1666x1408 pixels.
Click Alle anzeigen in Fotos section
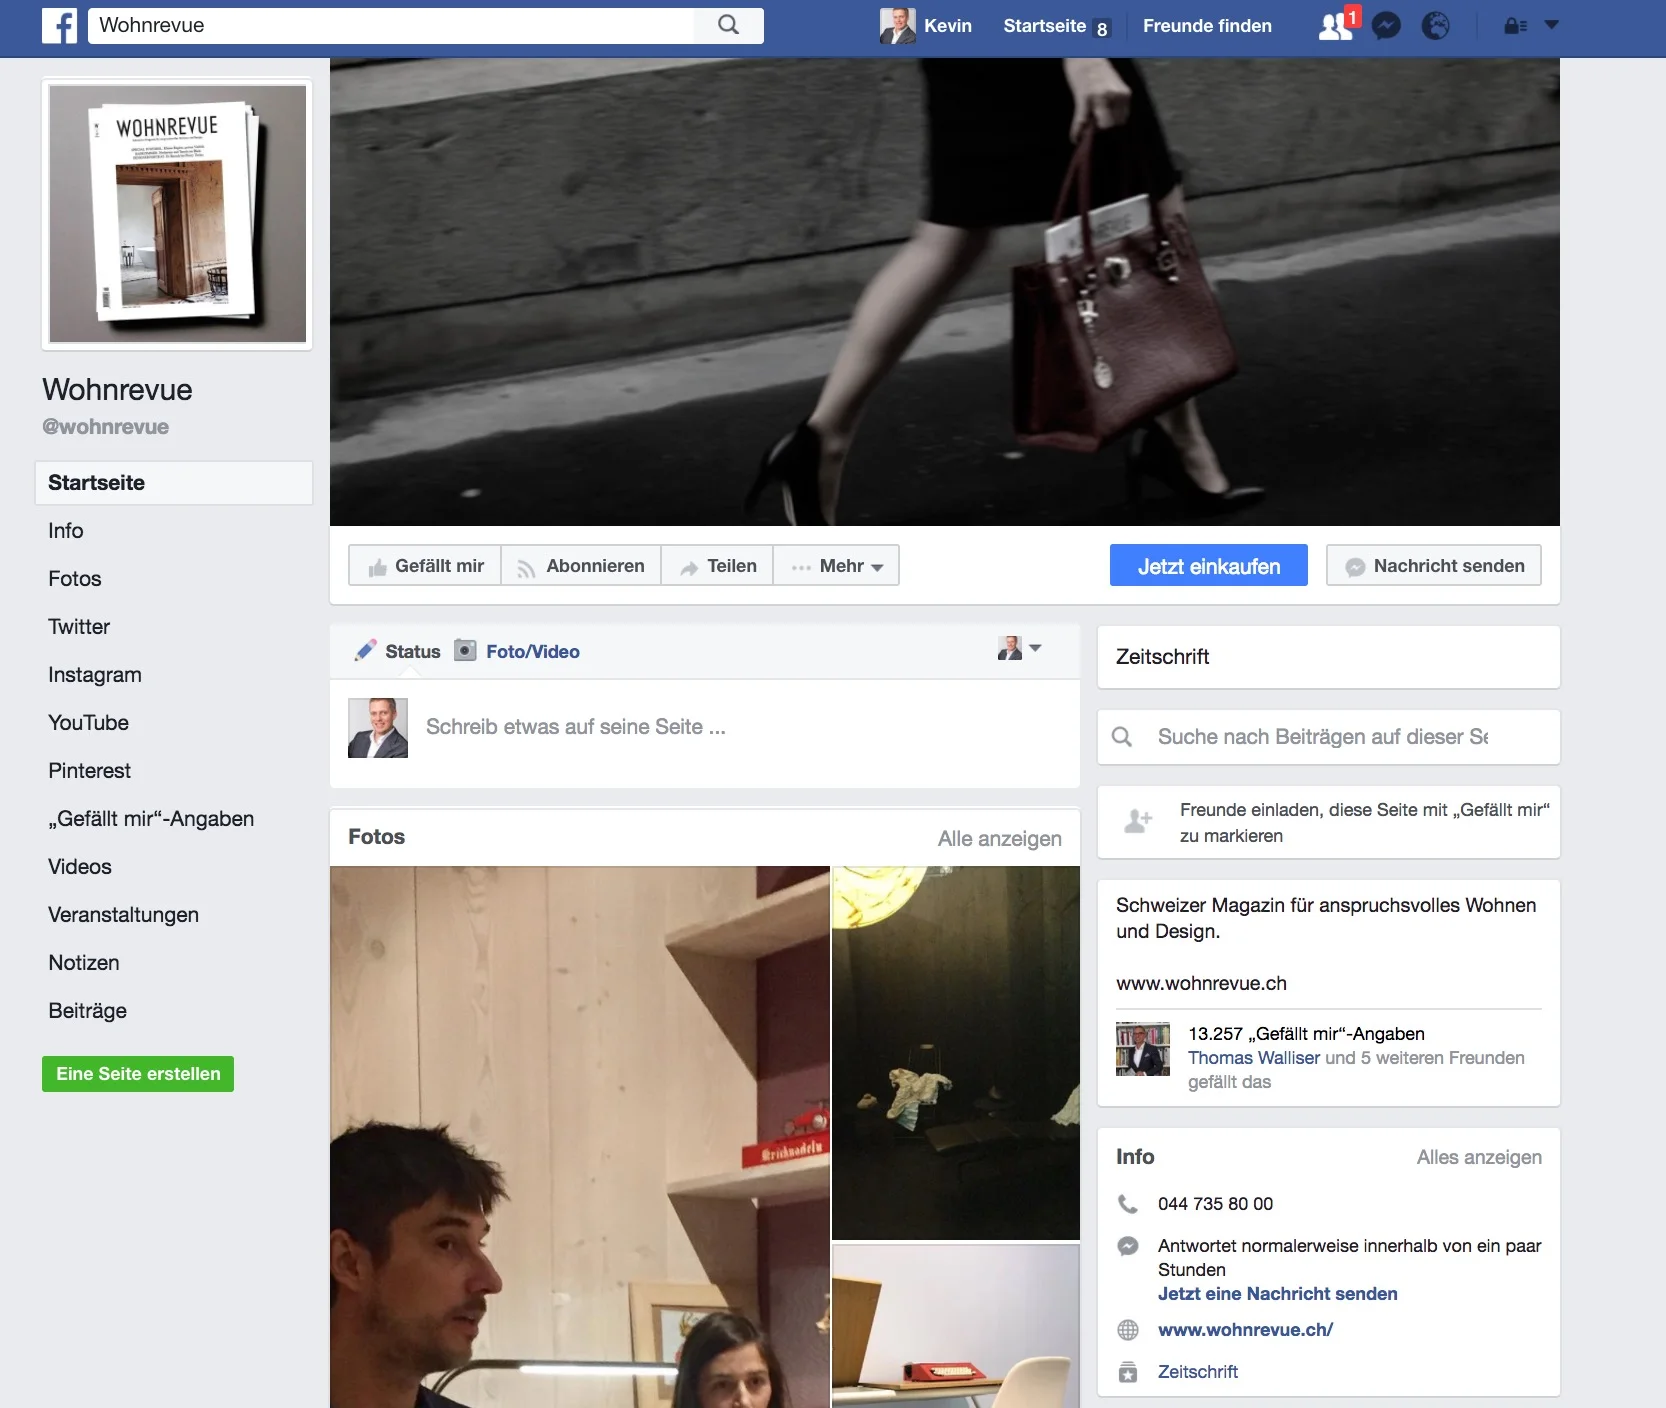[x=1000, y=839]
